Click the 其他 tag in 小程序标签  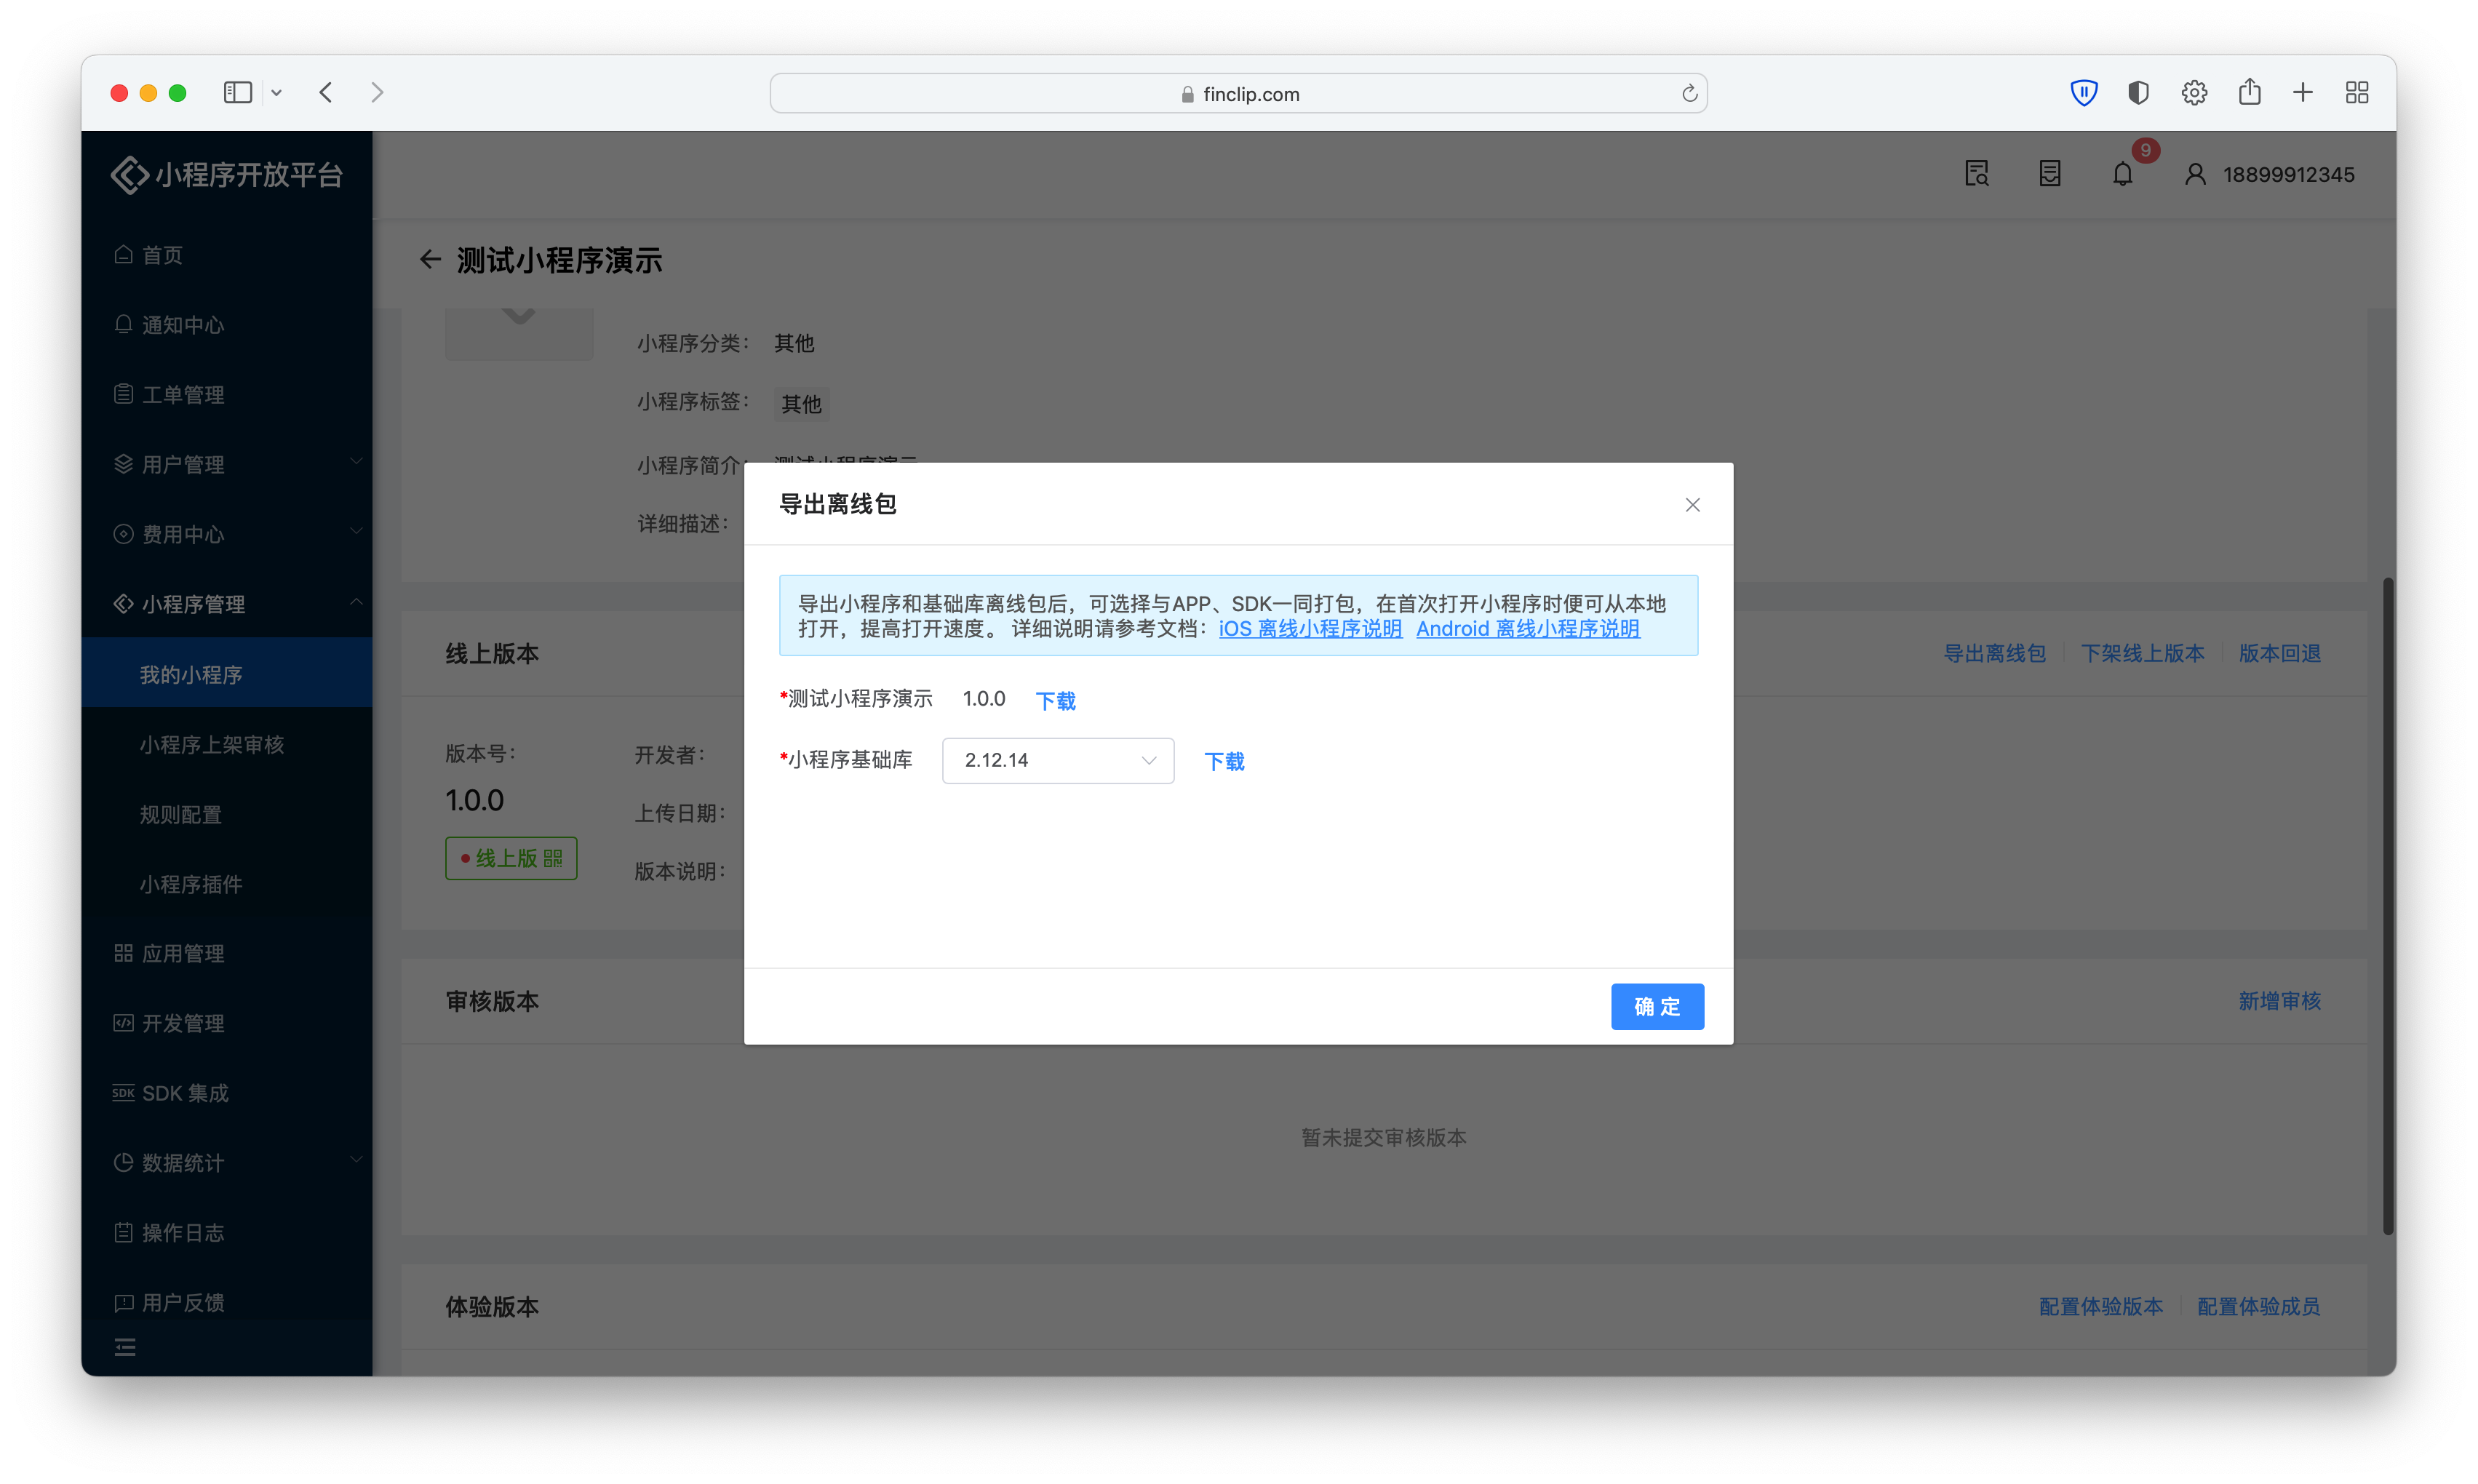pyautogui.click(x=801, y=404)
